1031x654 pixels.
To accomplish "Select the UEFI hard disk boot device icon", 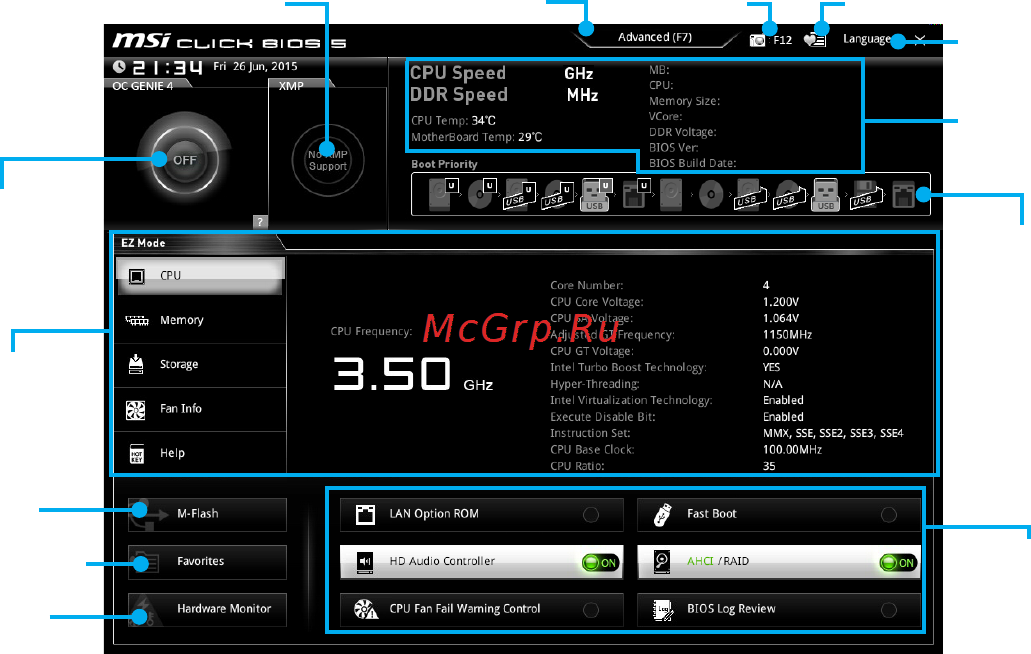I will [443, 194].
